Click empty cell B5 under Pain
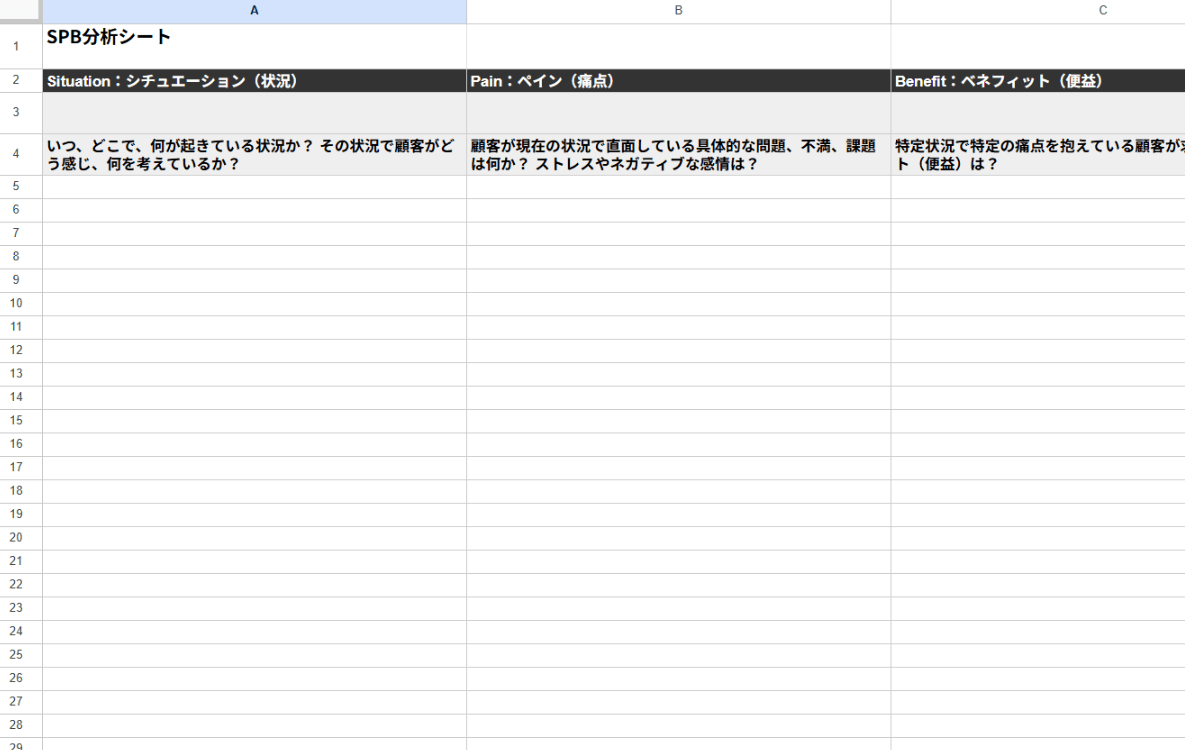 point(678,187)
